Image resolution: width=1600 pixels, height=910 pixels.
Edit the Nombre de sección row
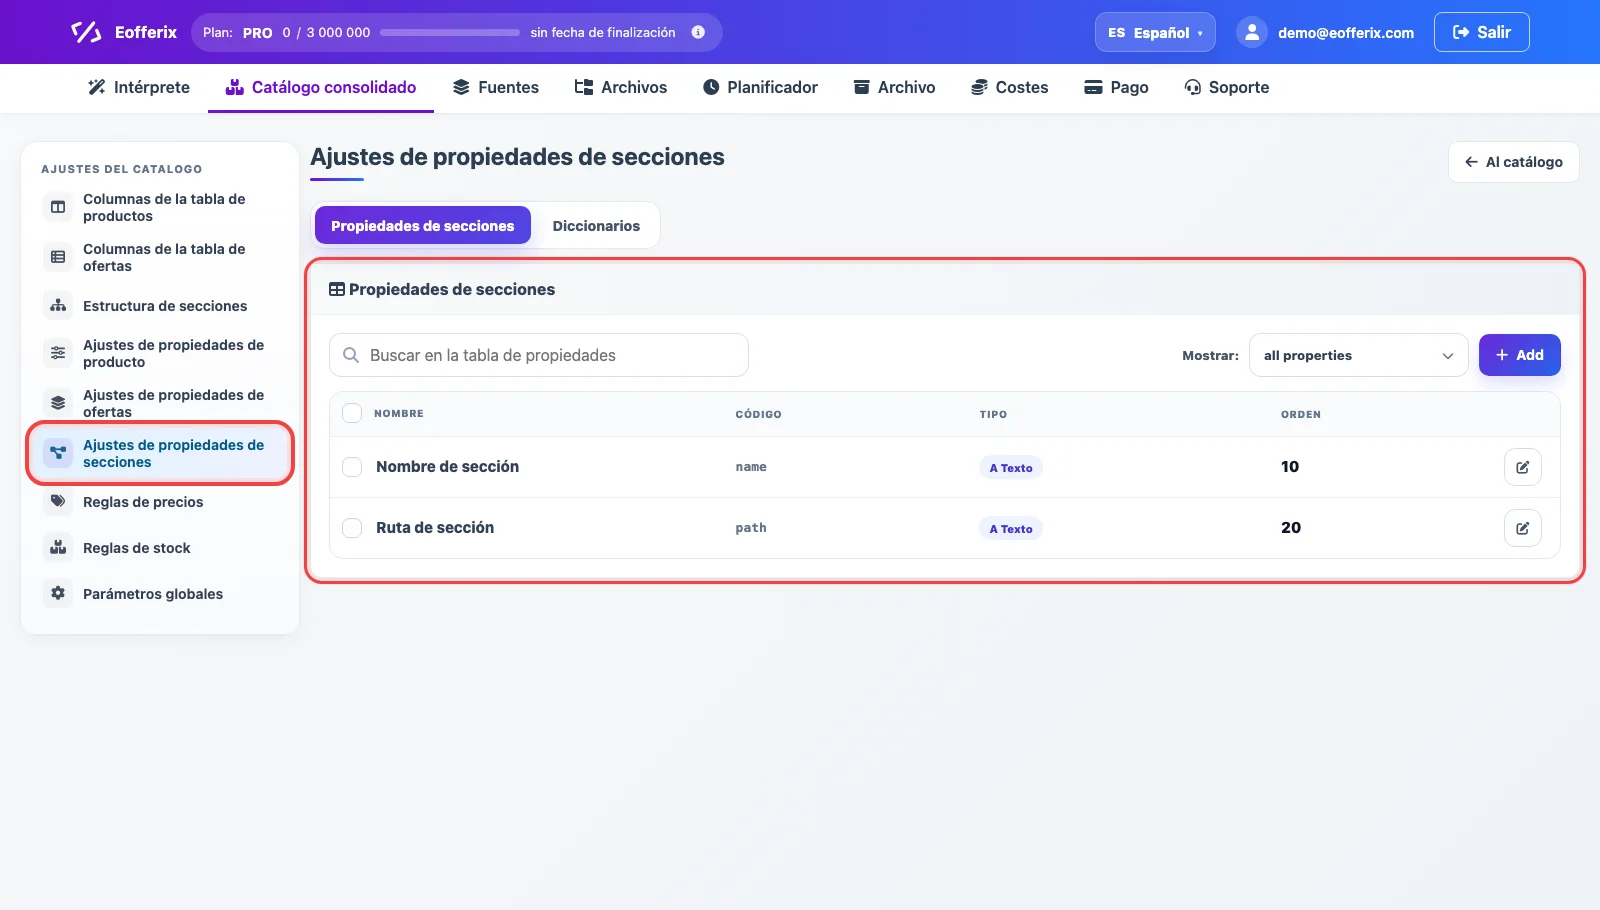[1522, 467]
